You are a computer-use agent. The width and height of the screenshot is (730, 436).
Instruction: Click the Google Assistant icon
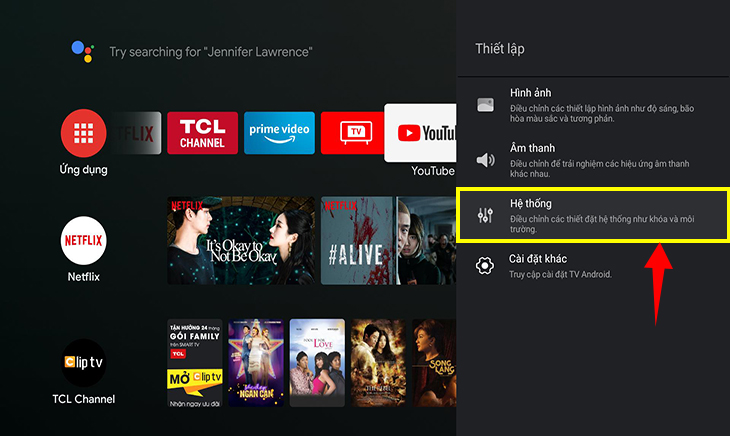[x=82, y=51]
